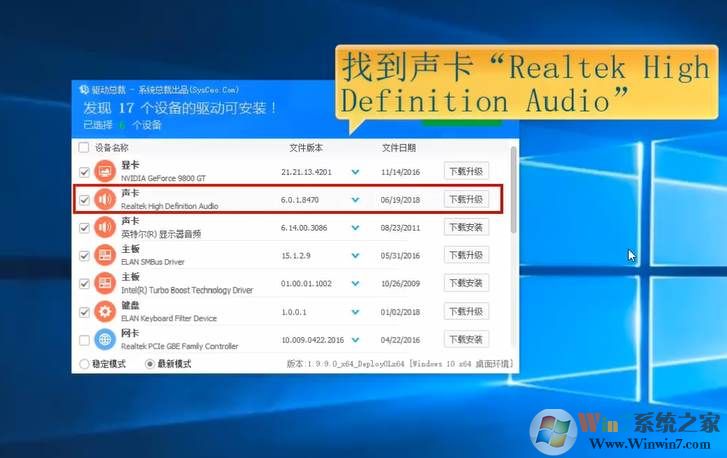
Task: Click 下载安装 for Realtek PCIe GBE Family Controller
Action: point(466,339)
